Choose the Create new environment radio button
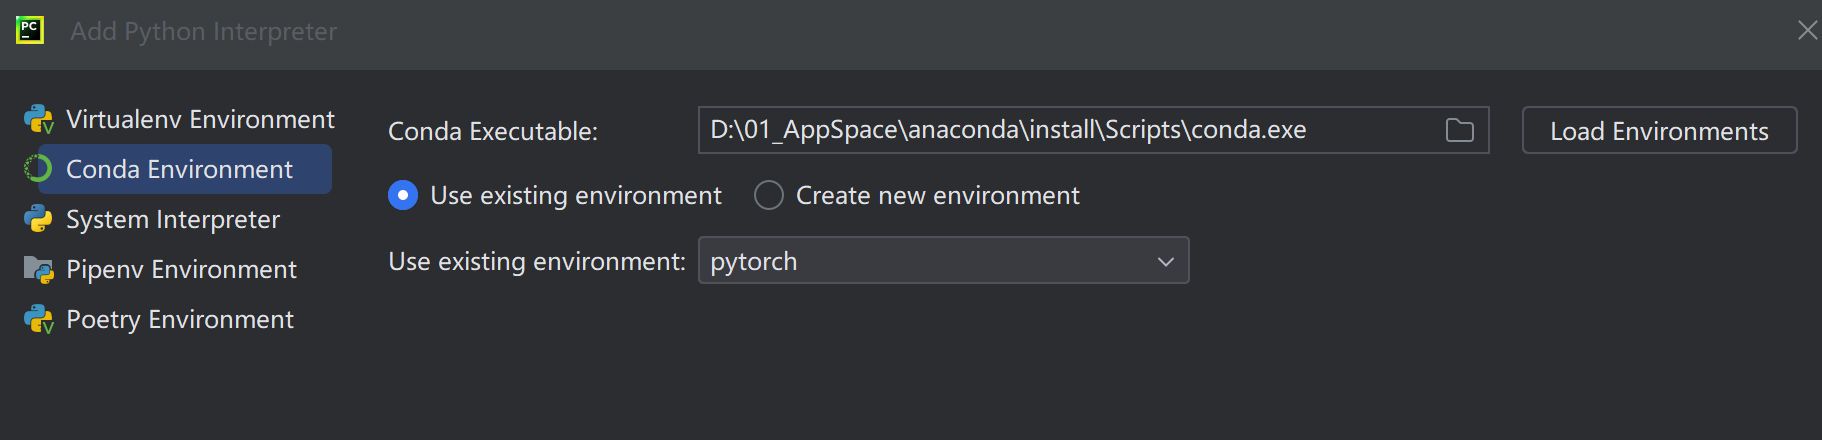 769,195
